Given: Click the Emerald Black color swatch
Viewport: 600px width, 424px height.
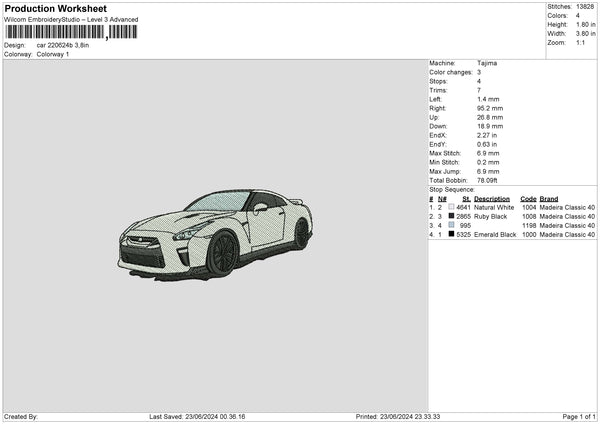Looking at the screenshot, I should 451,234.
